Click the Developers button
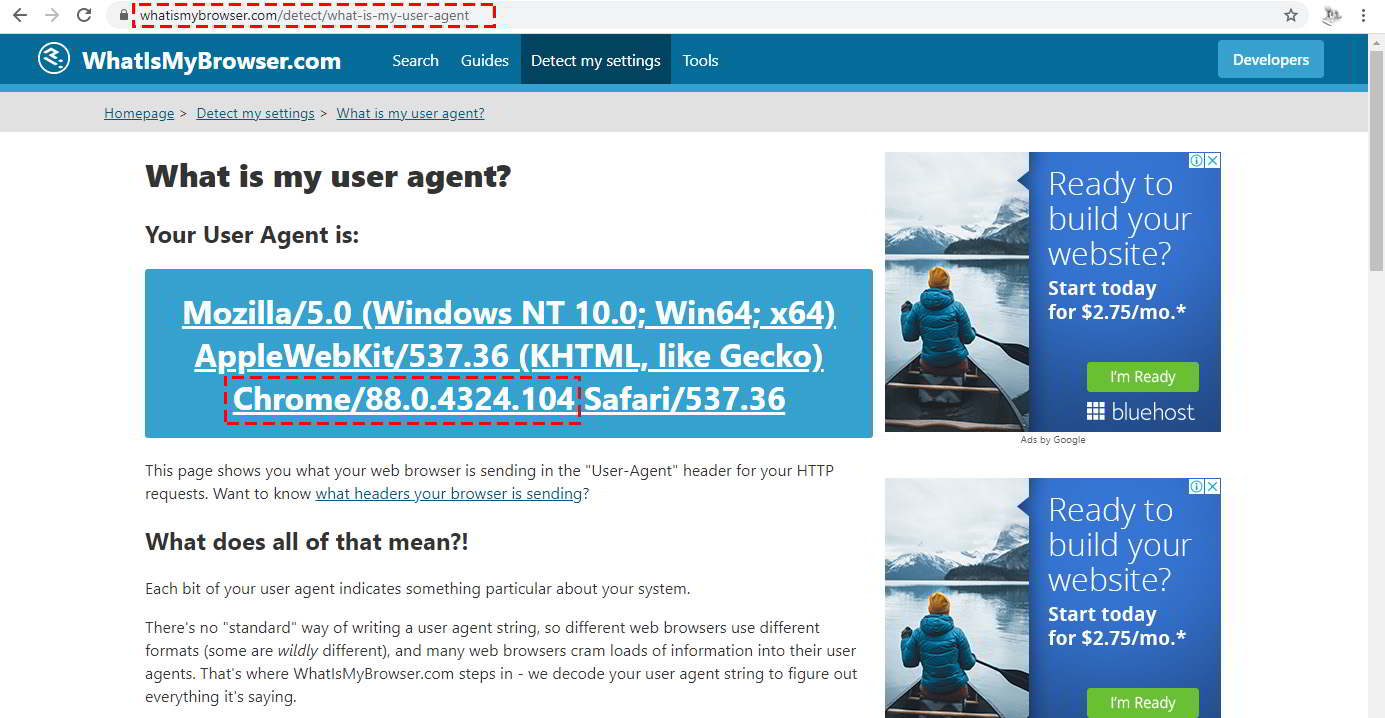The image size is (1385, 718). [x=1271, y=59]
